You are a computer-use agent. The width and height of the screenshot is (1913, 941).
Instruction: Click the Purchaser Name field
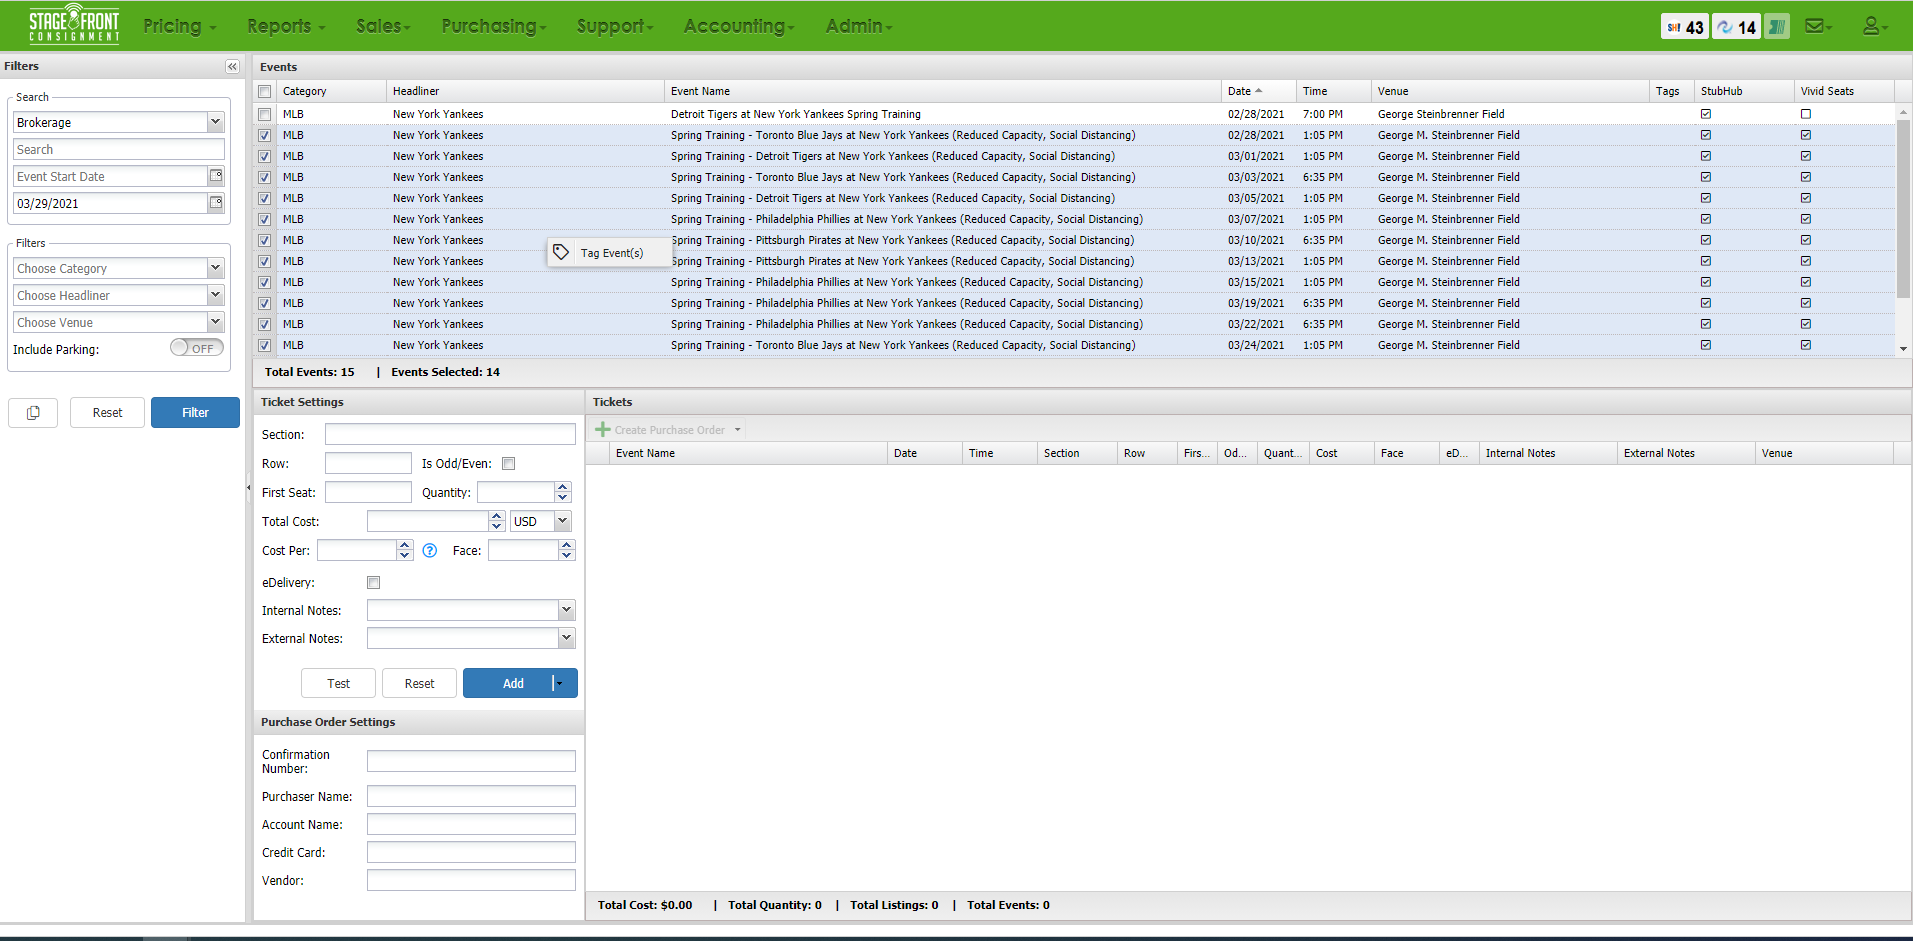click(471, 796)
